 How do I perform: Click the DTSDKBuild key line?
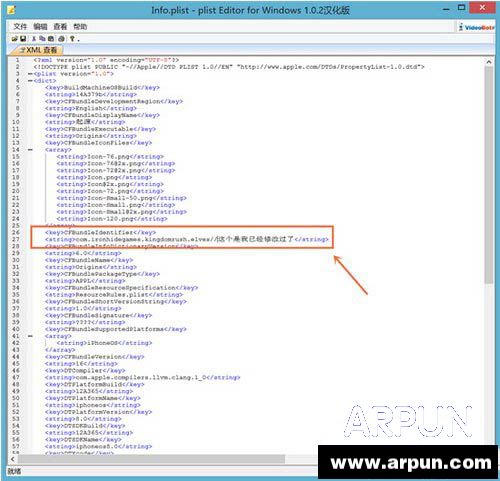pyautogui.click(x=85, y=426)
